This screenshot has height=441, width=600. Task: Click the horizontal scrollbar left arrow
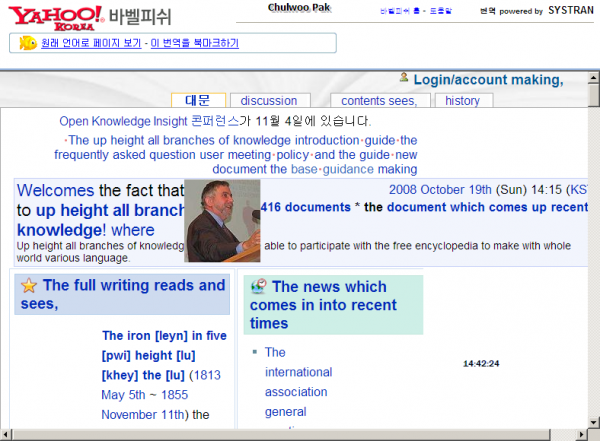coord(5,434)
